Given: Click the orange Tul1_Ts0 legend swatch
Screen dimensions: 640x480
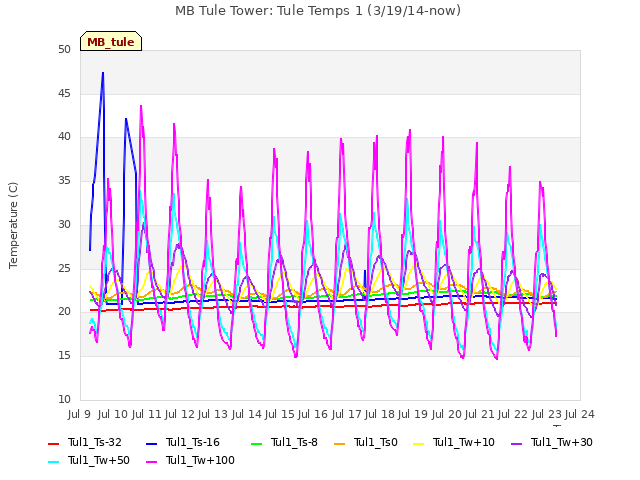Looking at the screenshot, I should [x=339, y=443].
